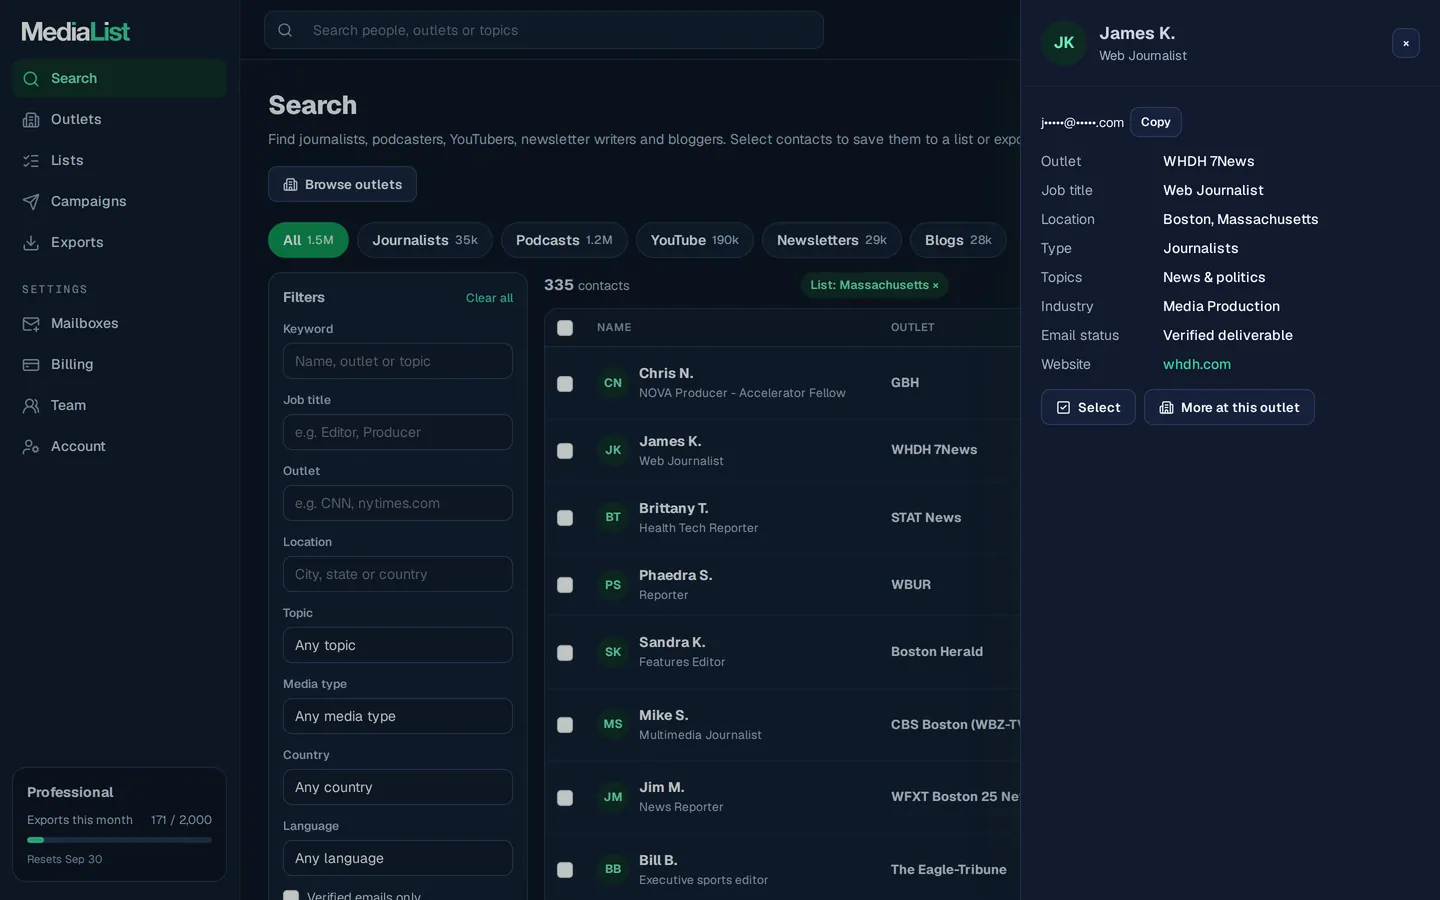The width and height of the screenshot is (1440, 900).
Task: Click Phaedra S. avatar PS
Action: pos(613,585)
